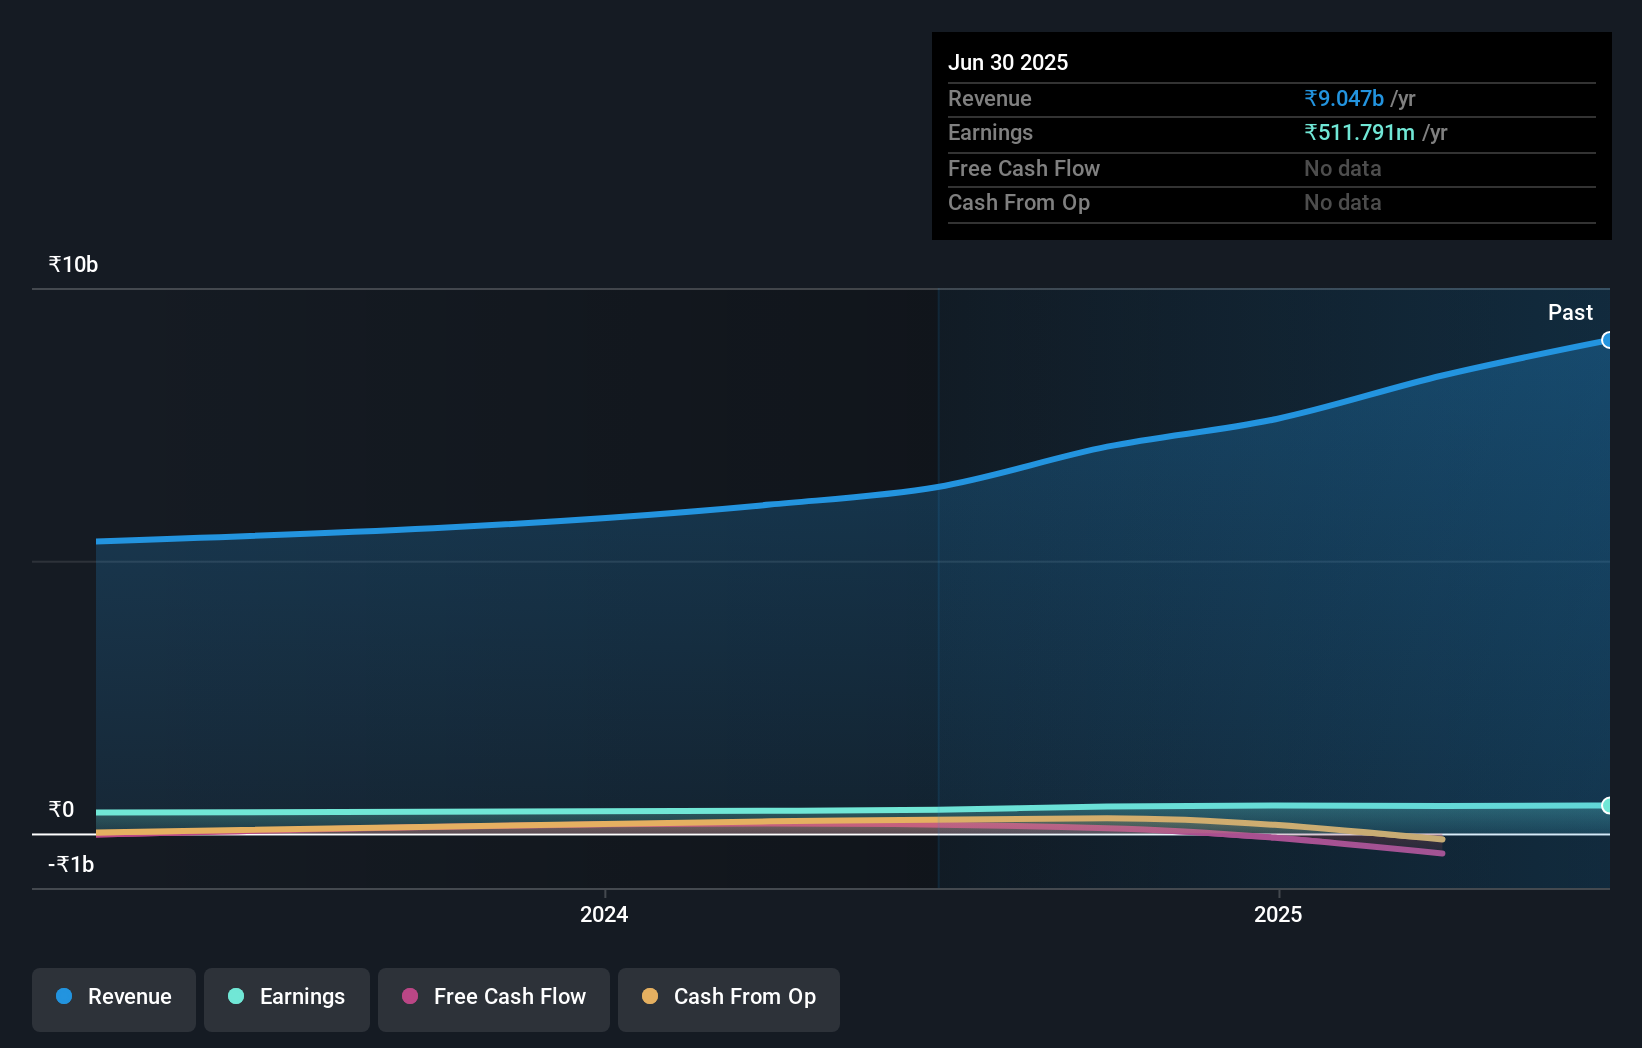Screen dimensions: 1642x1048
Task: Click the rupee symbol beside 9.047b value
Action: click(x=1311, y=98)
